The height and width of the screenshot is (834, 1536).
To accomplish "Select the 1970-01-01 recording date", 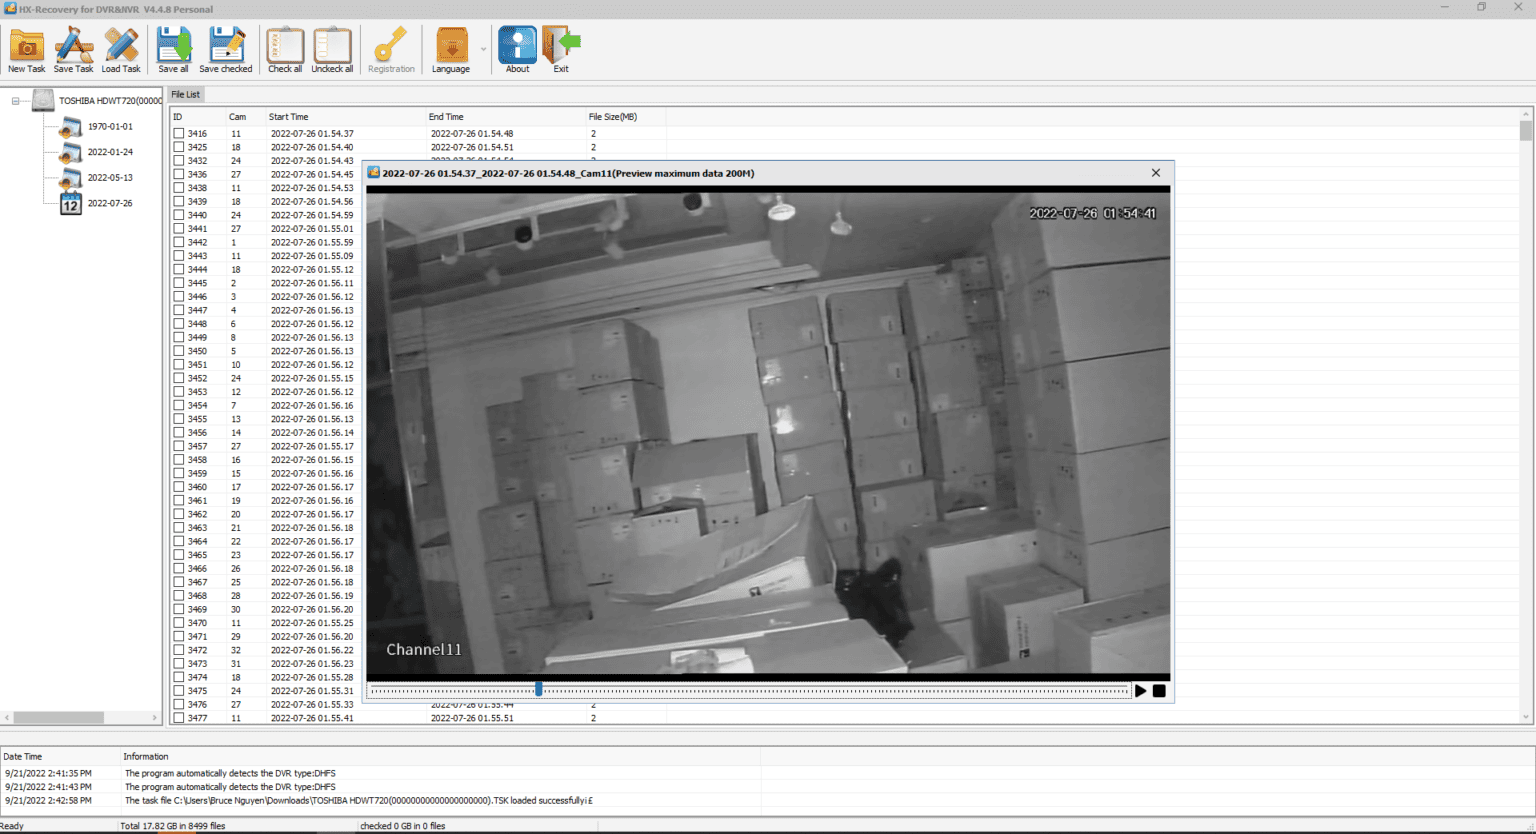I will (x=110, y=126).
